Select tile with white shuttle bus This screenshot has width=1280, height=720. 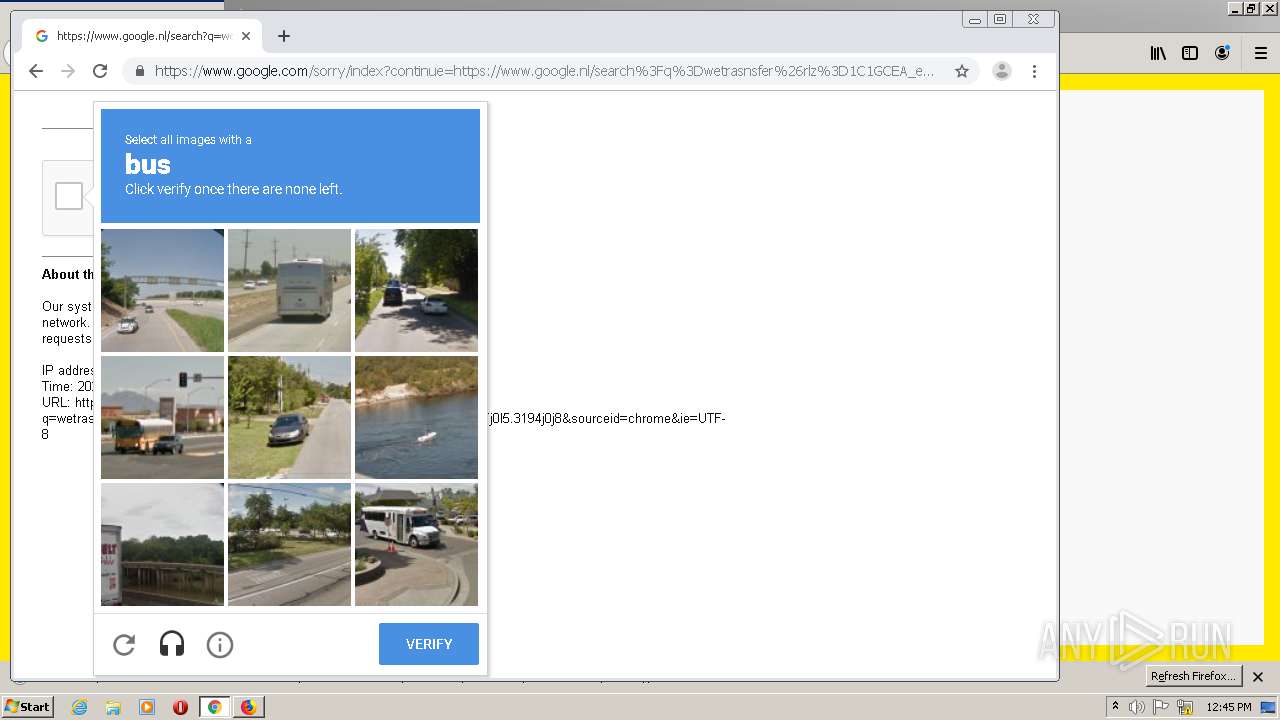click(x=416, y=544)
